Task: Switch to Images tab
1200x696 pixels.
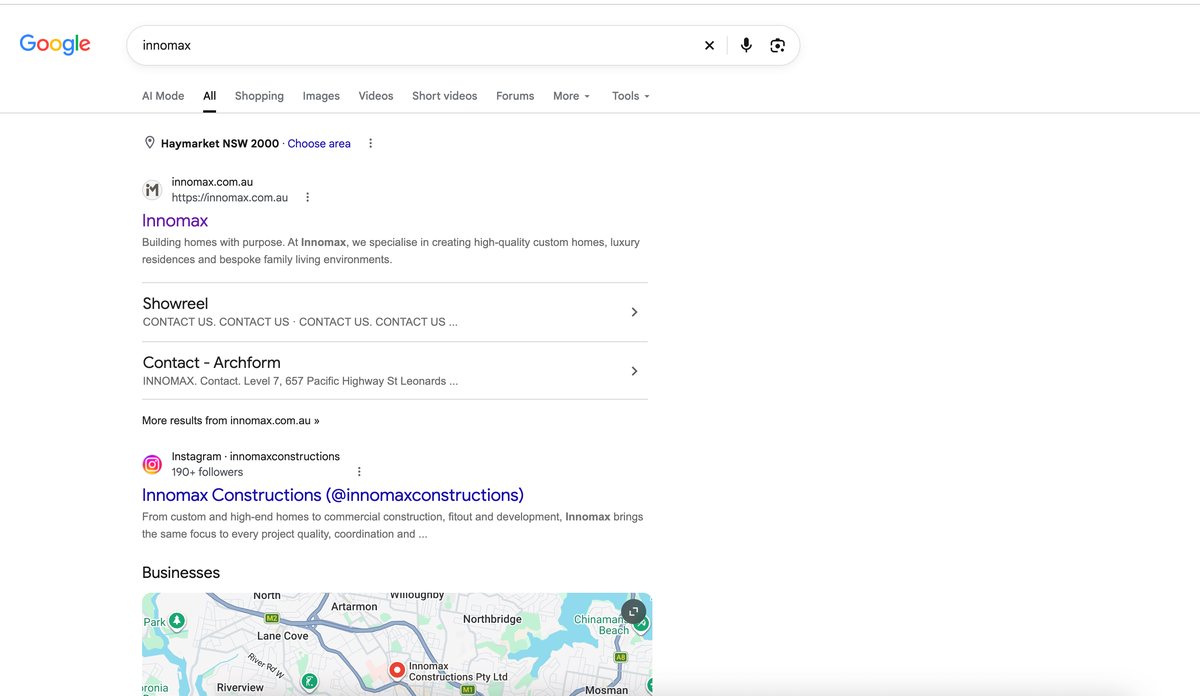Action: (321, 96)
